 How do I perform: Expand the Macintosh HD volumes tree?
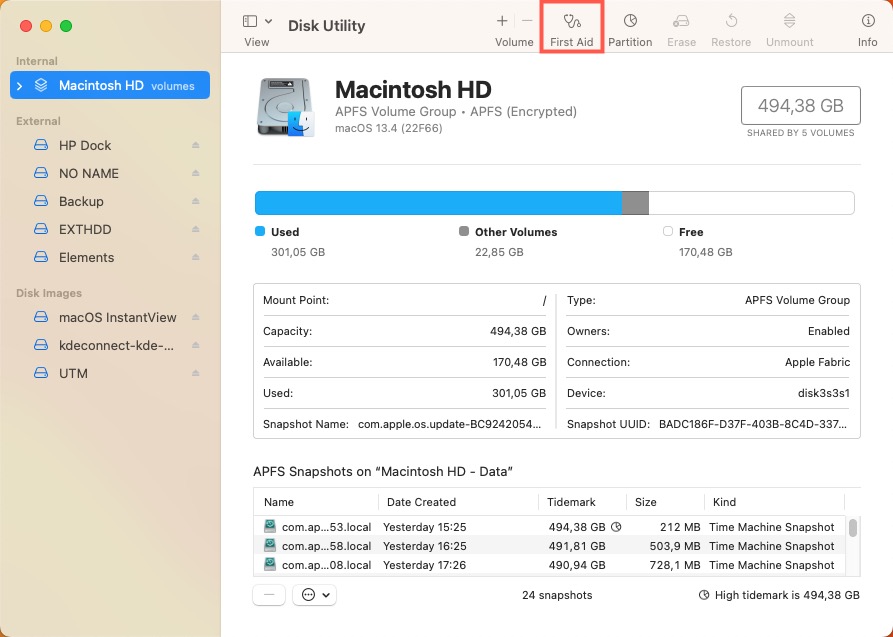pos(20,86)
